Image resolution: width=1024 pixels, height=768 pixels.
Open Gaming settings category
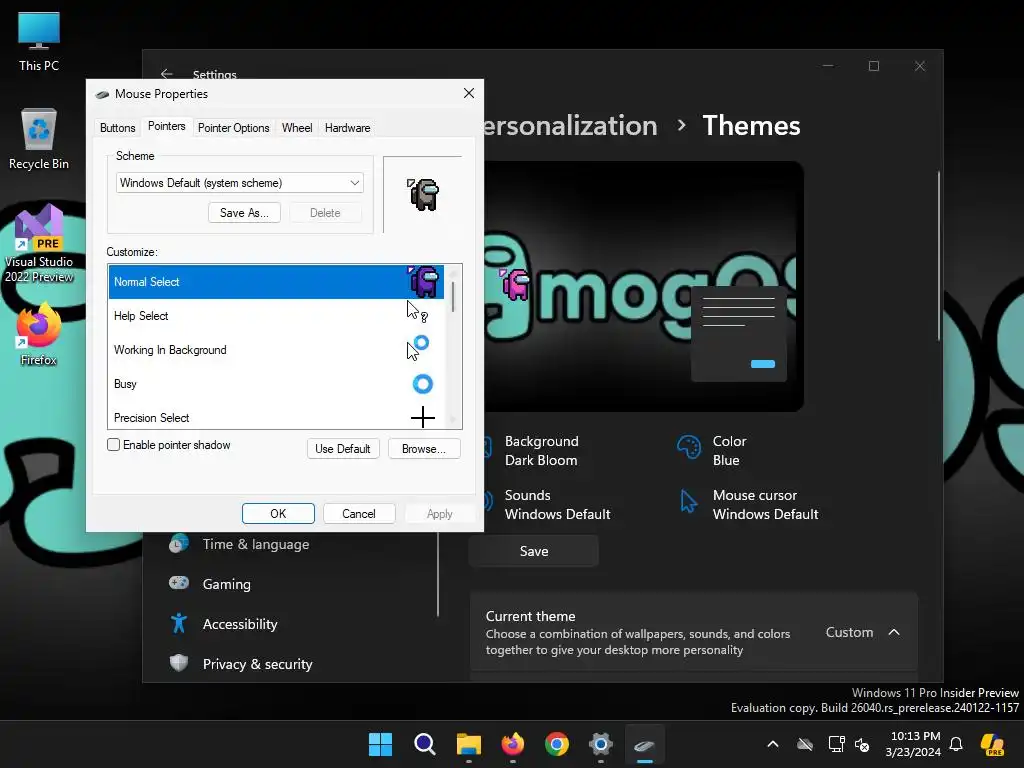click(x=210, y=584)
